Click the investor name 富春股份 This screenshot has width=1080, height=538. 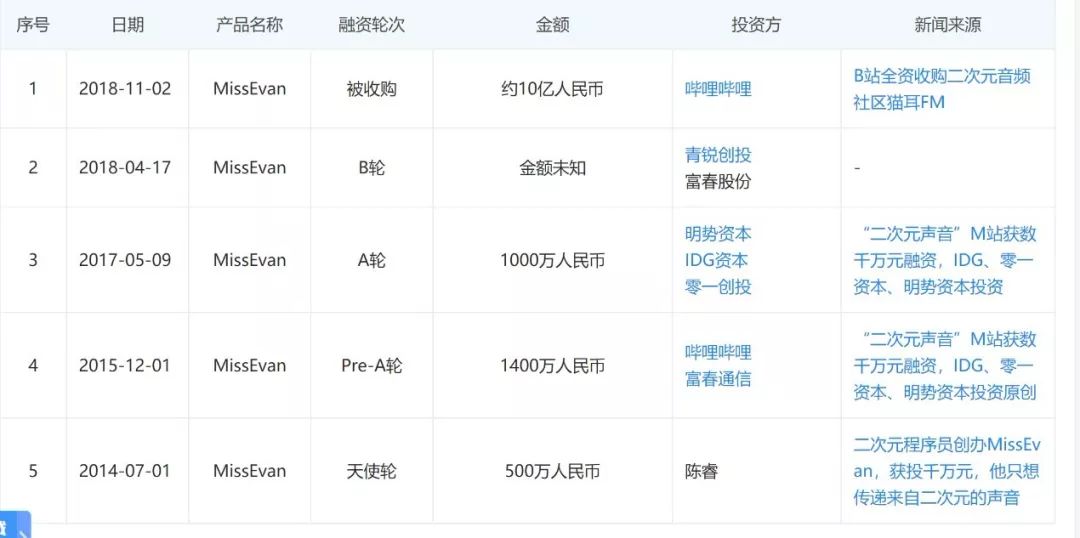click(718, 181)
